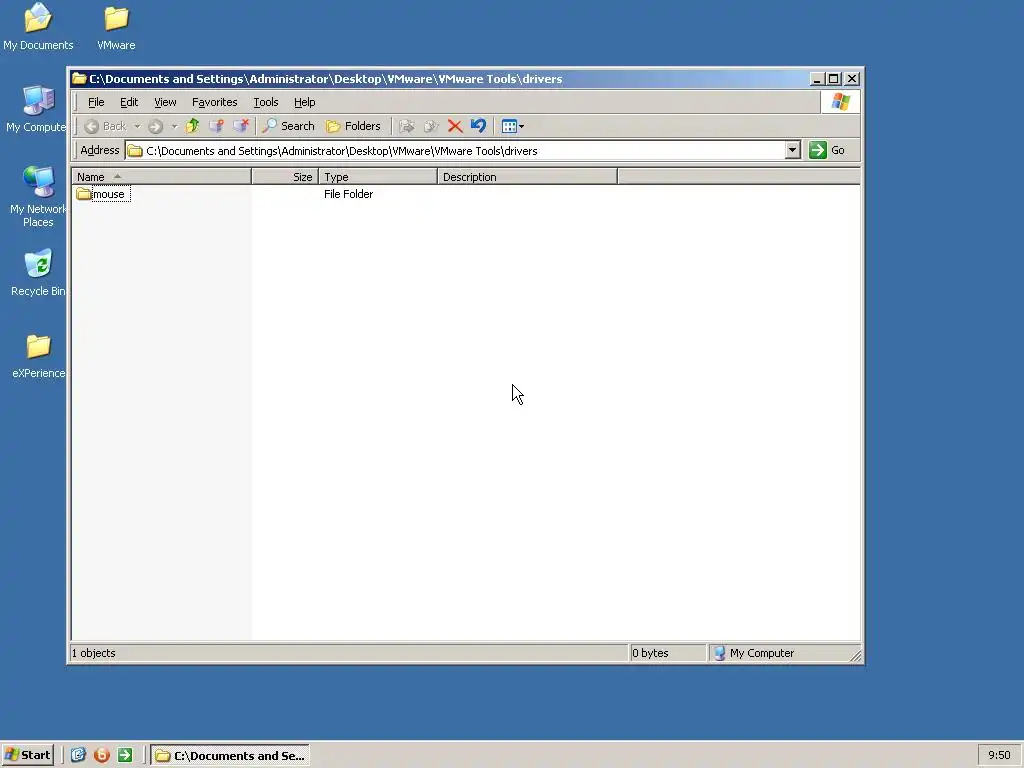The height and width of the screenshot is (768, 1024).
Task: Sort by the Description column header
Action: pos(527,177)
